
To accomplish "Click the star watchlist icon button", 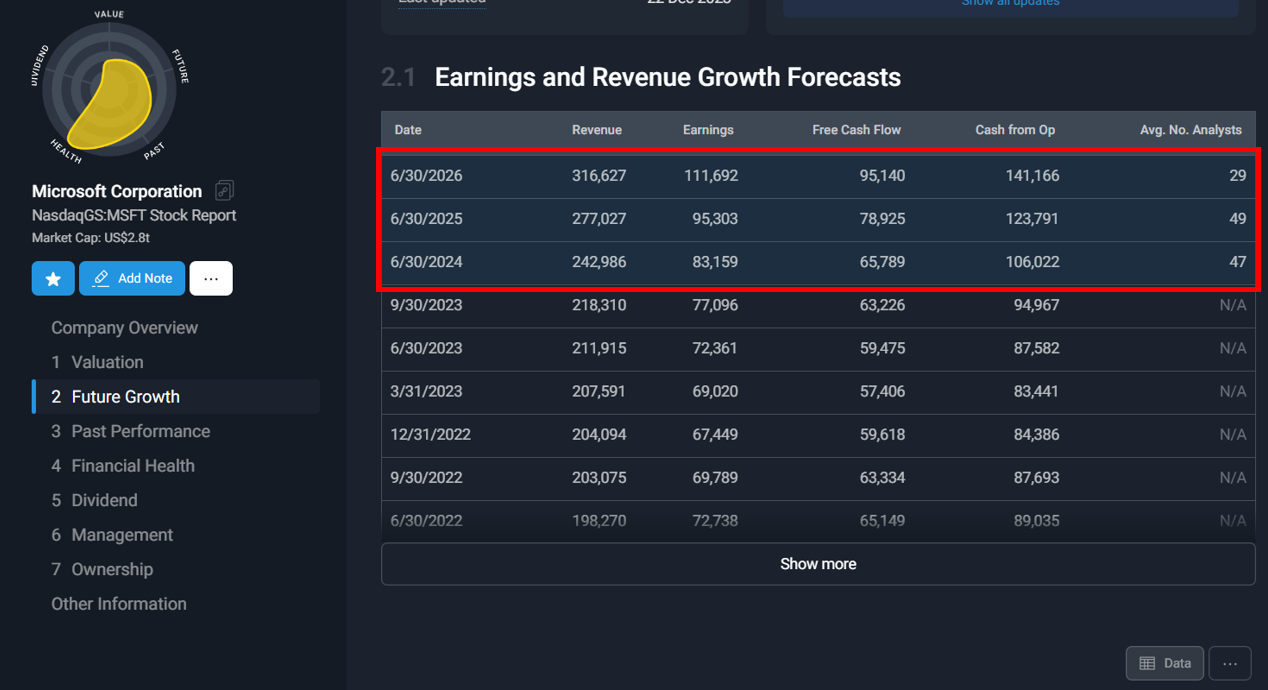I will coord(53,279).
